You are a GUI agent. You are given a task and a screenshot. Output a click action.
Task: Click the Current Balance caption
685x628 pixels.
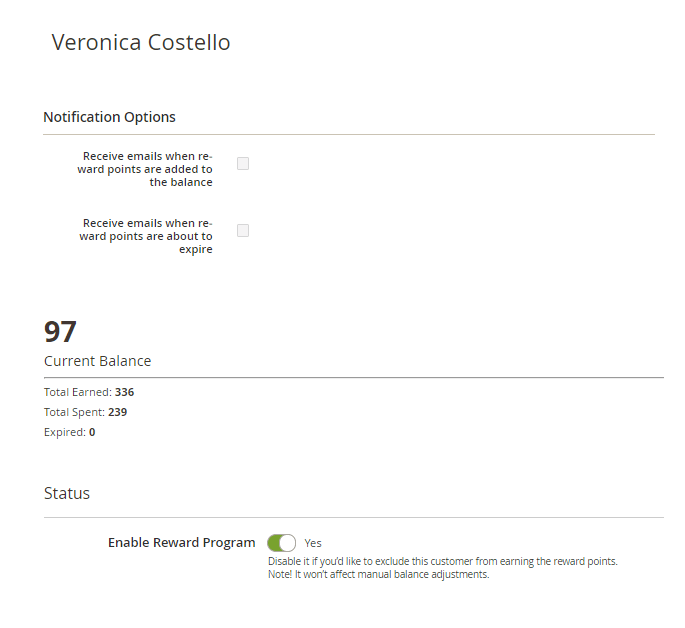pos(97,361)
